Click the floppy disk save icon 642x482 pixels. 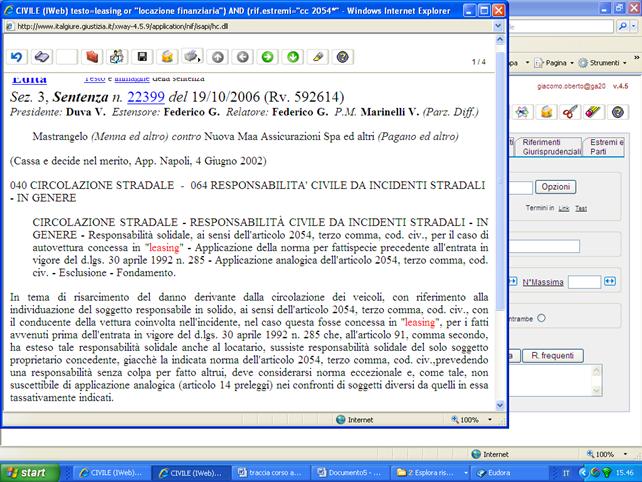pyautogui.click(x=142, y=57)
